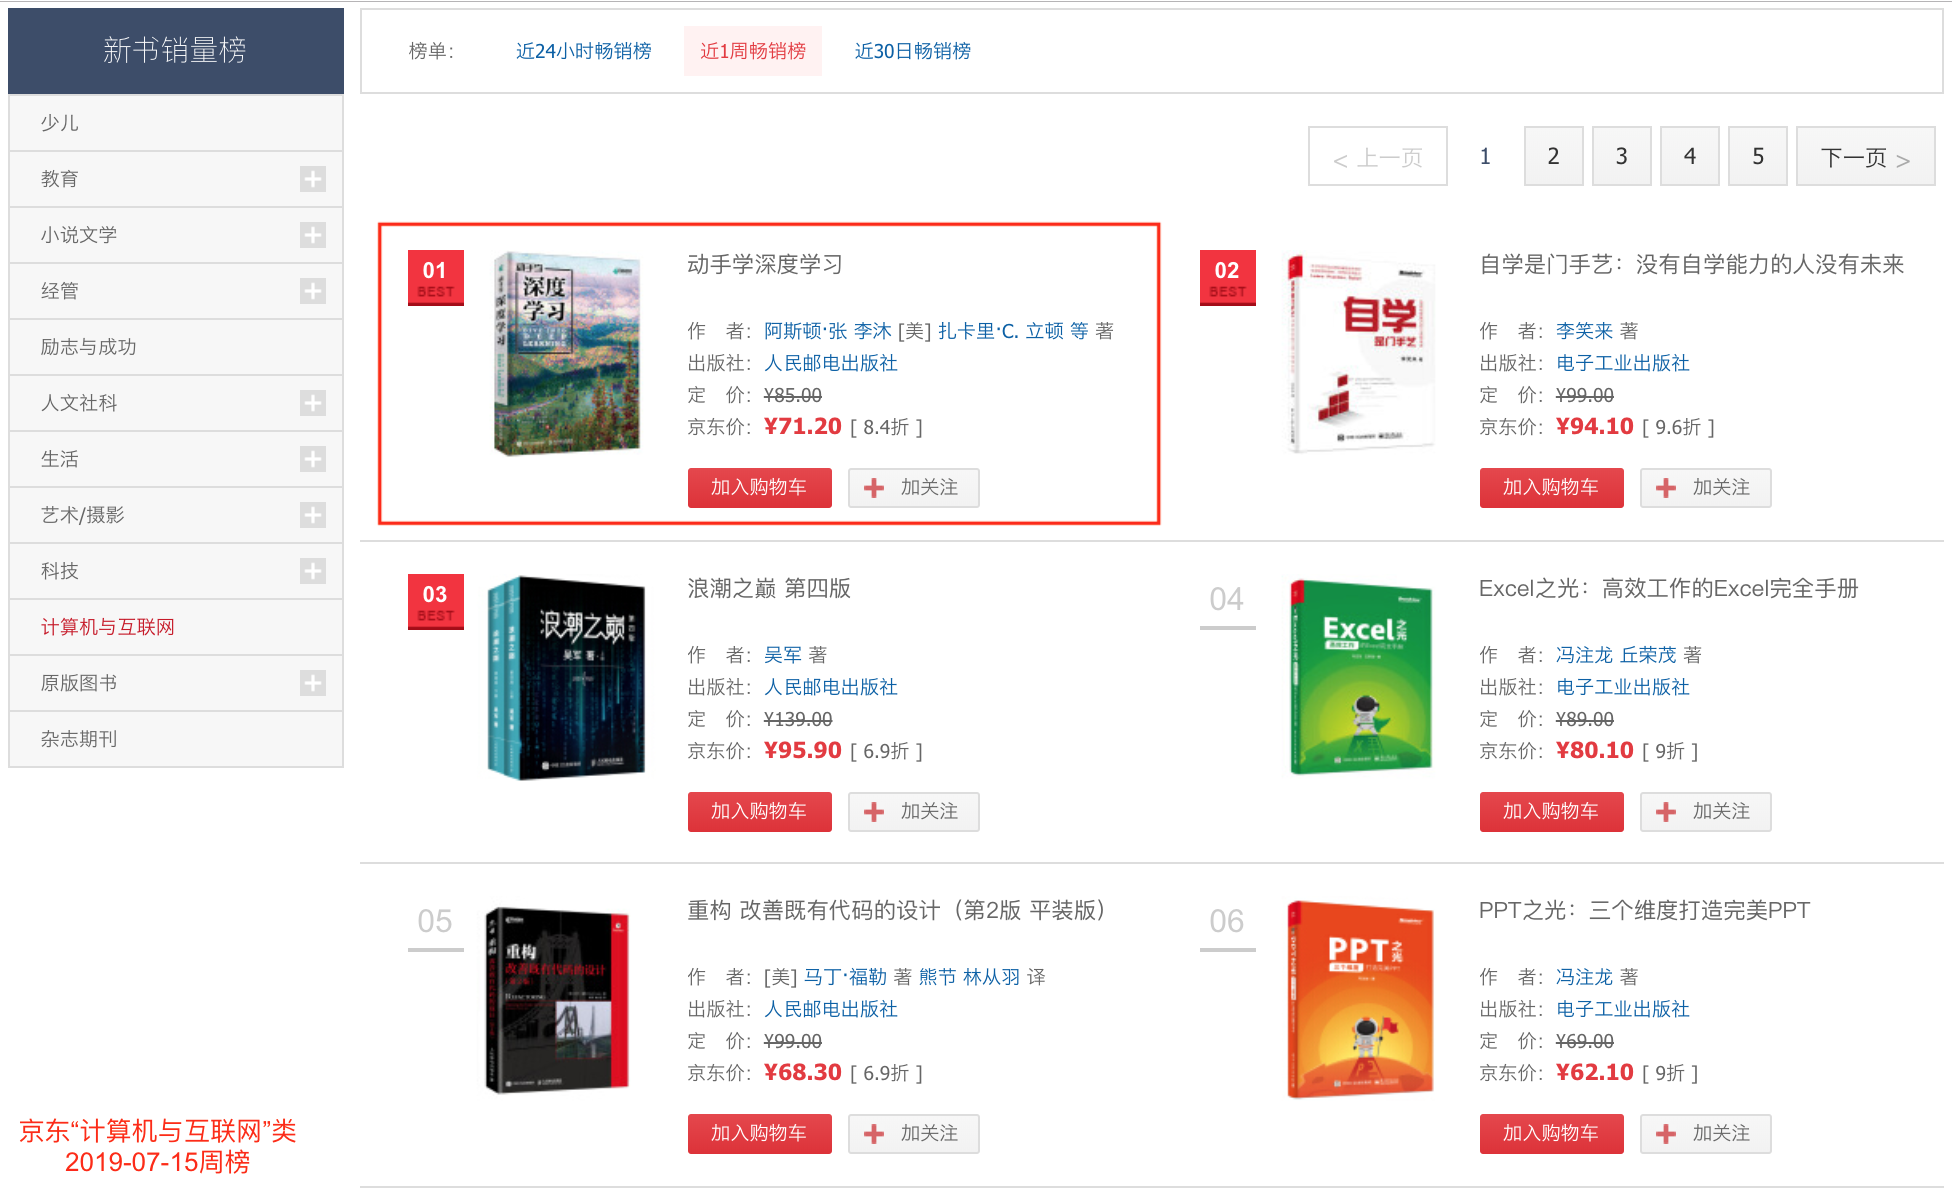Go to page 3 of rankings
Viewport: 1952px width, 1190px height.
coord(1621,156)
